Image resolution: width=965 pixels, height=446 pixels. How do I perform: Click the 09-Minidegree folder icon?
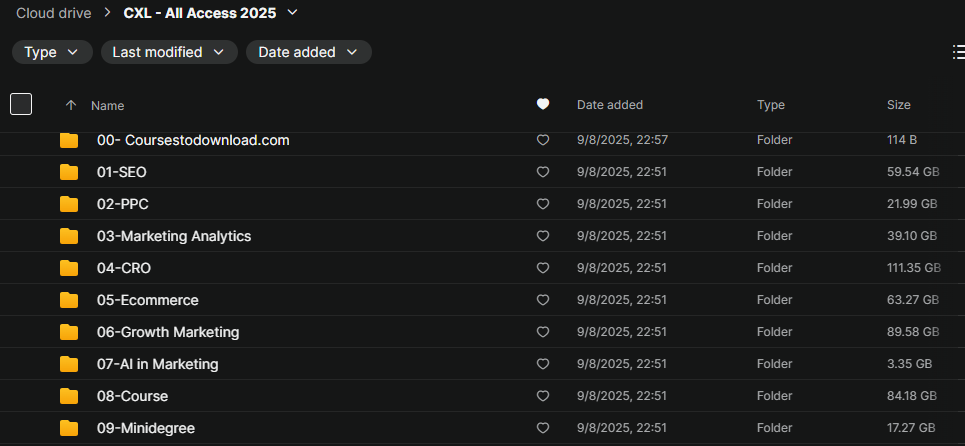coord(69,428)
